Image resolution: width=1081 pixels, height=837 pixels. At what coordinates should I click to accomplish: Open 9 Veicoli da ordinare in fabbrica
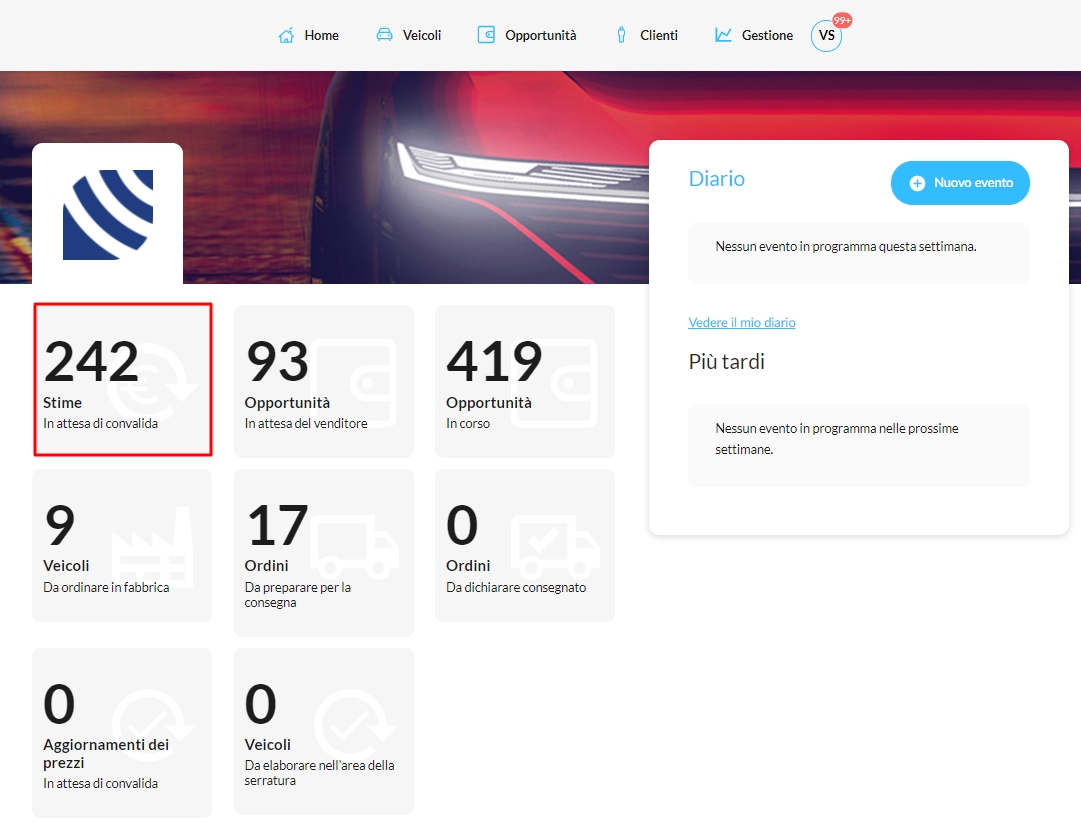point(122,545)
